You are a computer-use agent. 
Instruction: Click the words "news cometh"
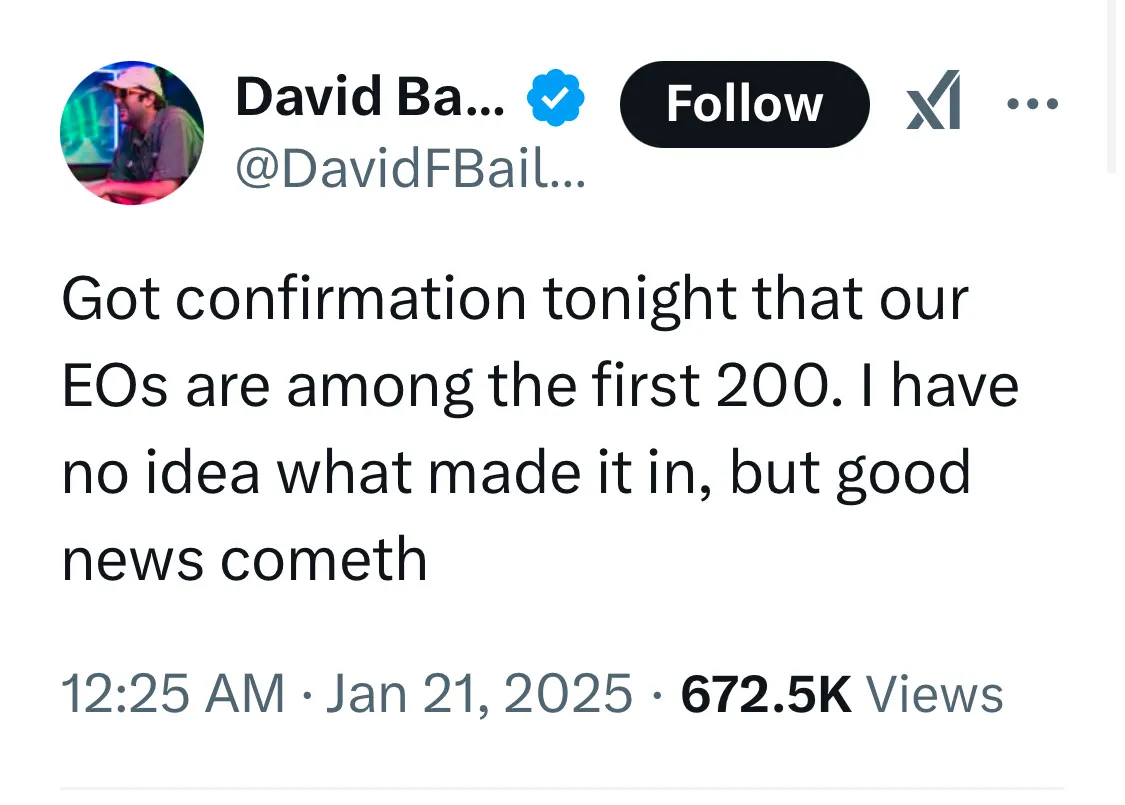coord(244,558)
